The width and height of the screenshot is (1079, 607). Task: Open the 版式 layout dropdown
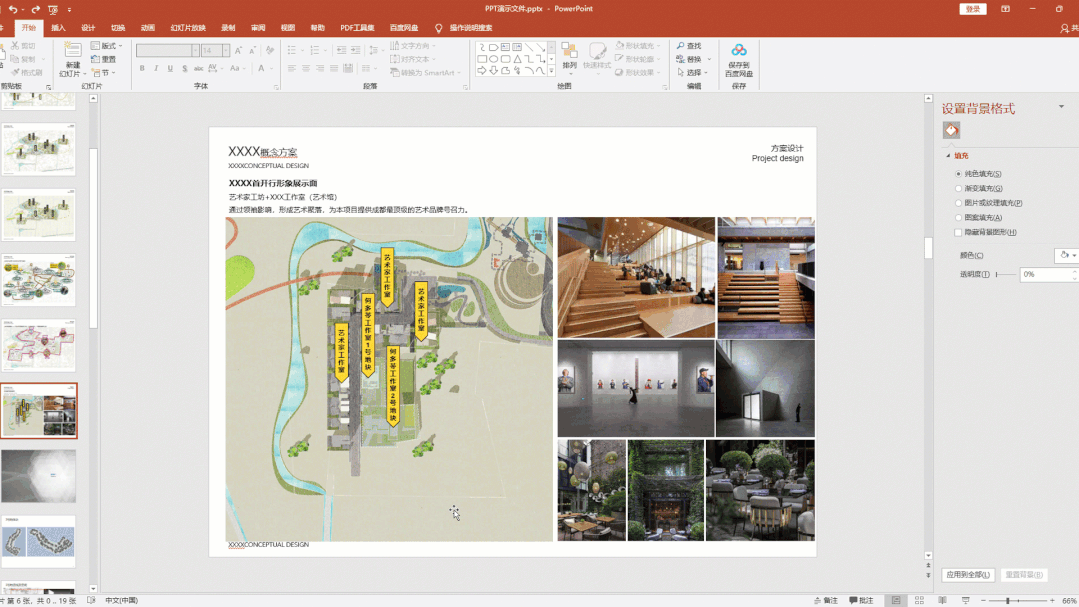(x=107, y=46)
